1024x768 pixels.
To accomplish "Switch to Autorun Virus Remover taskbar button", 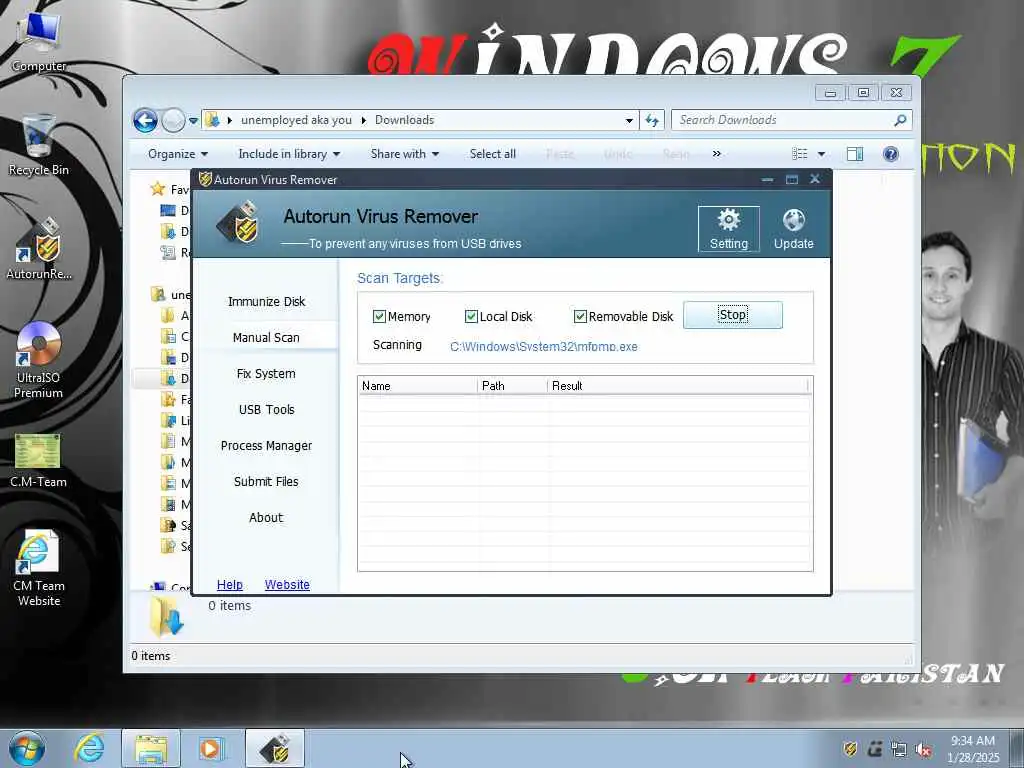I will coord(275,748).
